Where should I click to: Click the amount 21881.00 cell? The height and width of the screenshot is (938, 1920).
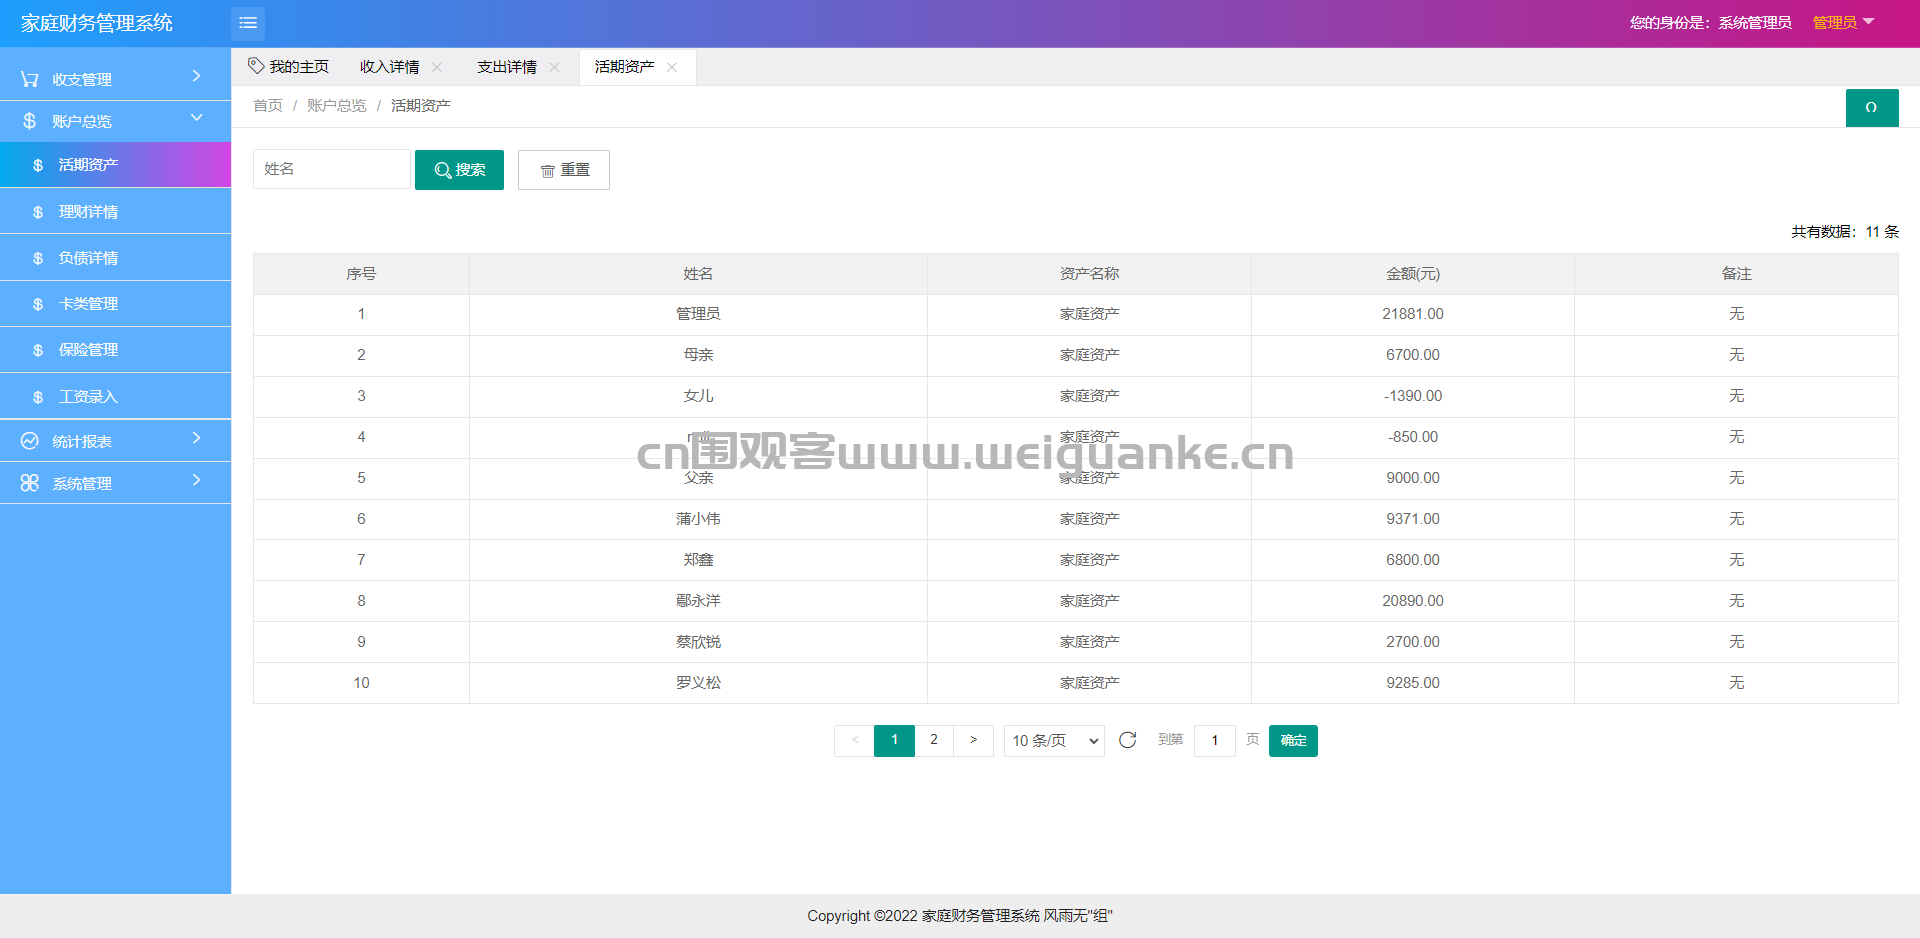(x=1413, y=314)
